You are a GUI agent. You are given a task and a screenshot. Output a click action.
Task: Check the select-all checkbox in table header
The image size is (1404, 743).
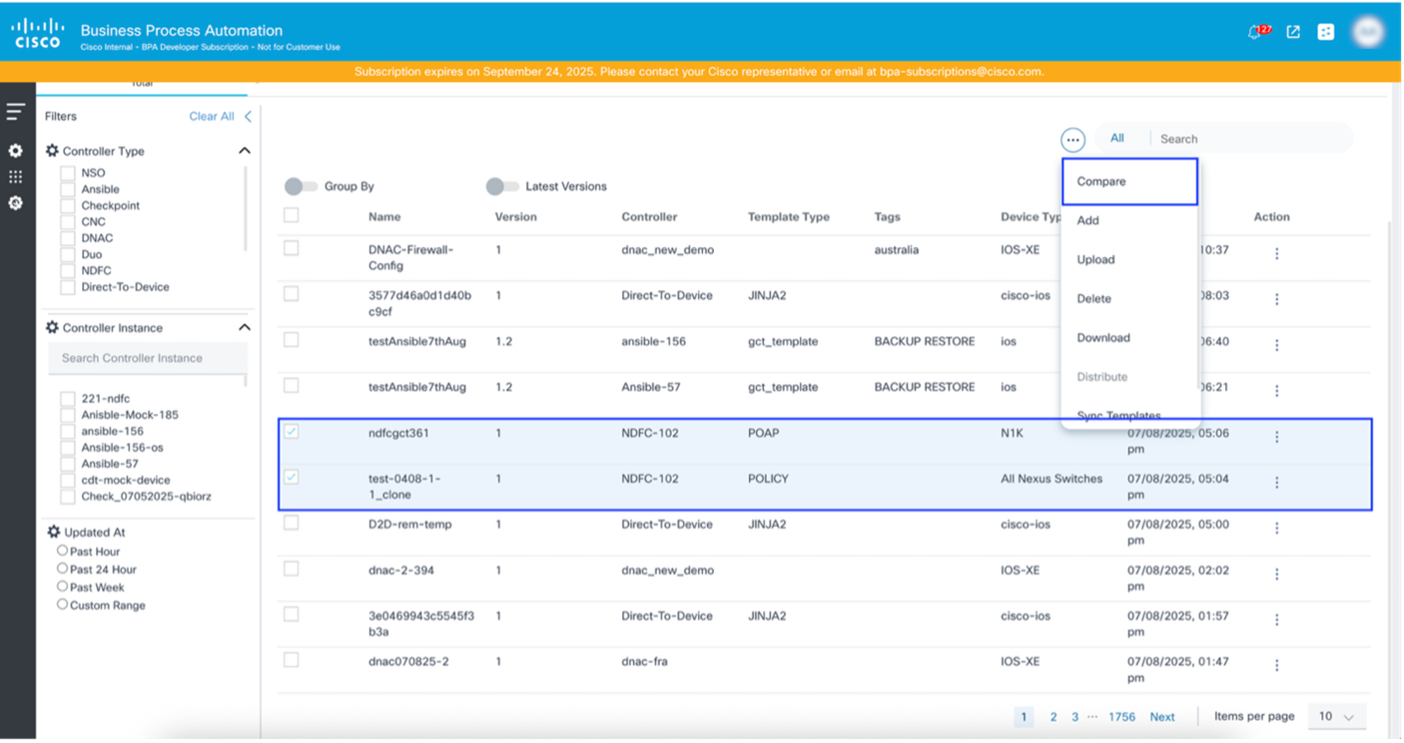(291, 215)
